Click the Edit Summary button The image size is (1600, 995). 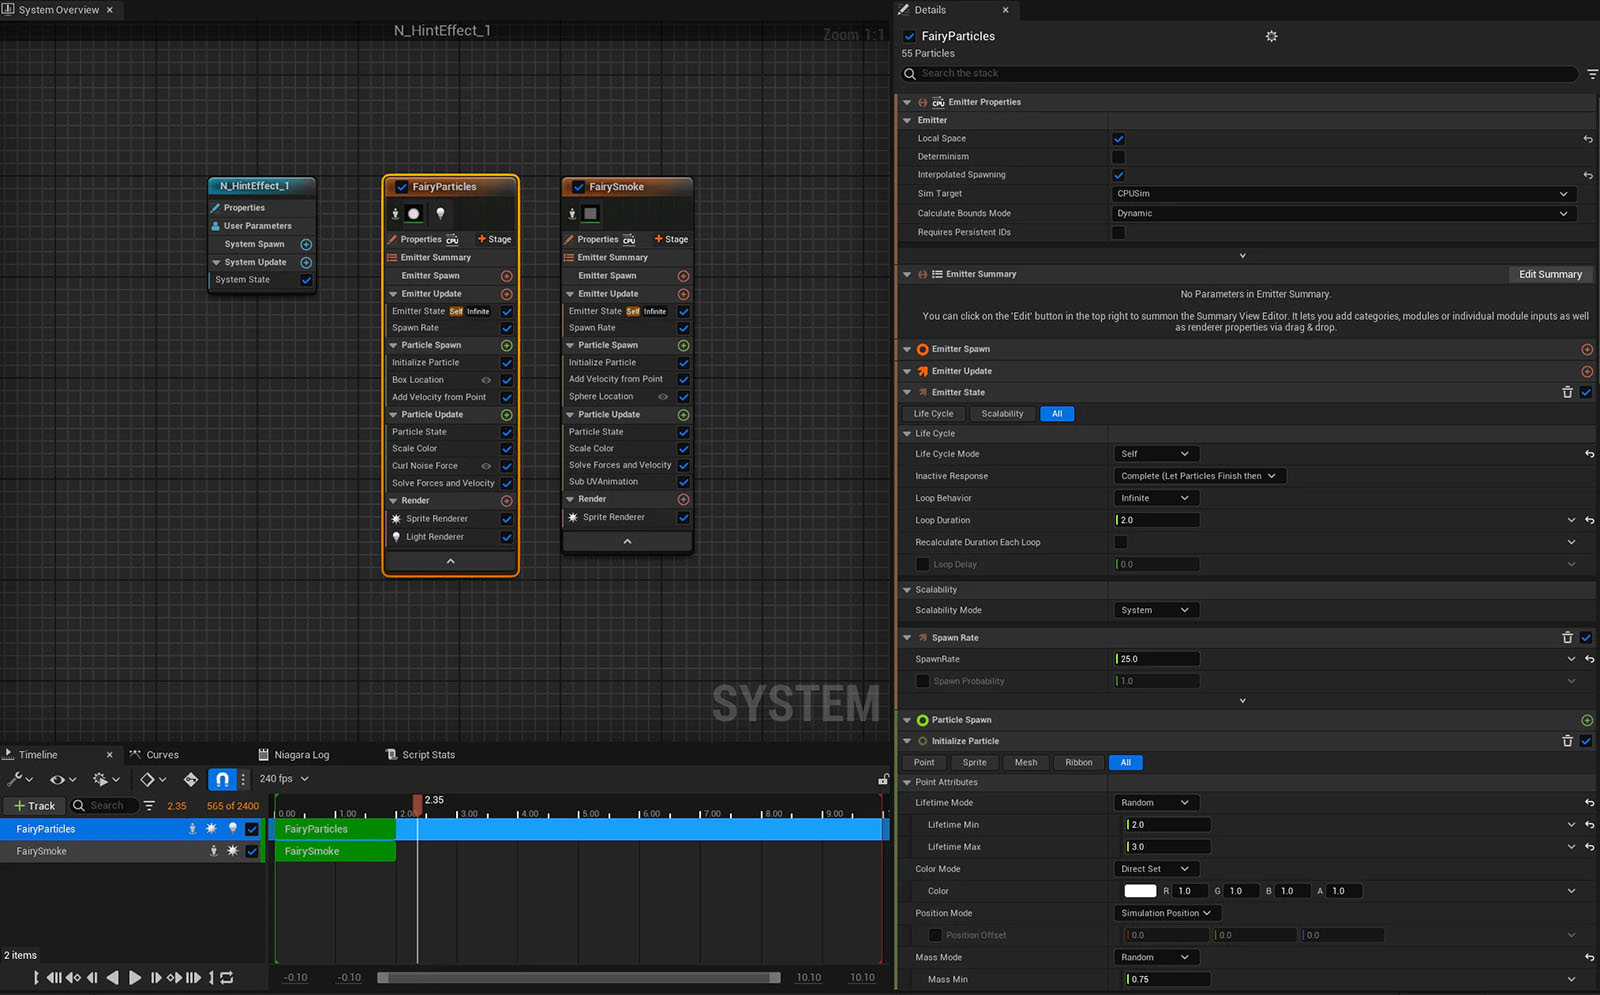click(1549, 274)
